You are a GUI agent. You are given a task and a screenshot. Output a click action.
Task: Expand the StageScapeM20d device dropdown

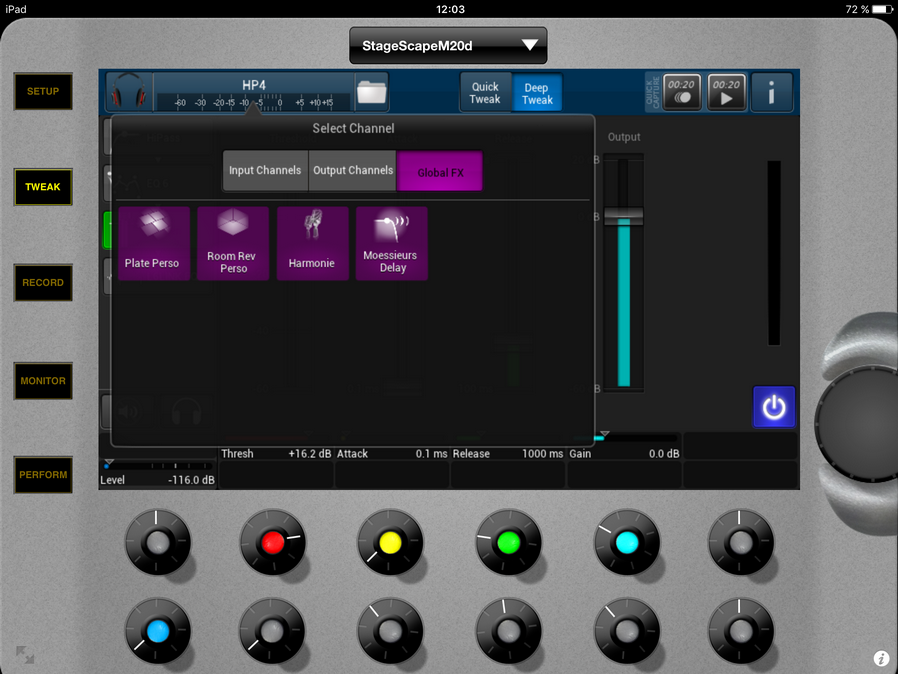coord(448,45)
